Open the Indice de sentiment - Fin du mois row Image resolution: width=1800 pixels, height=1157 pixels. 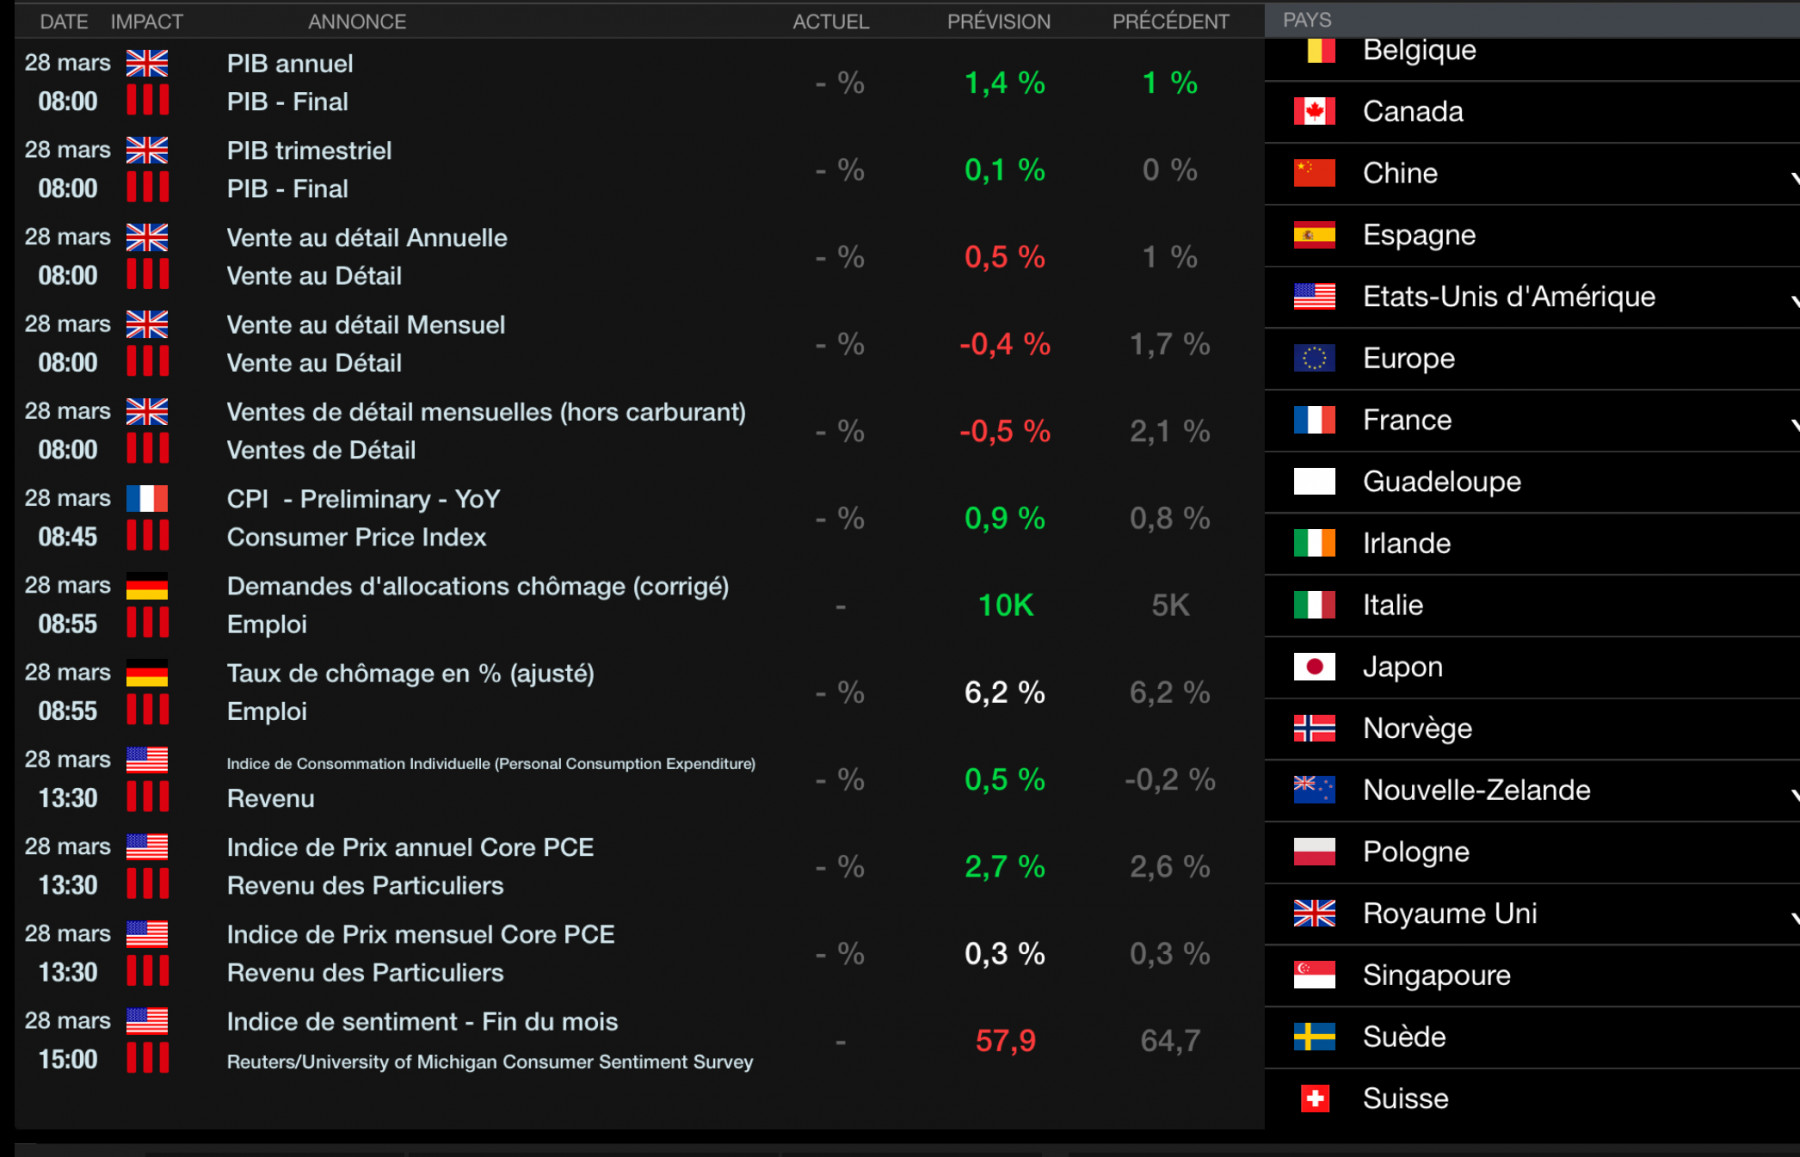pos(639,1040)
